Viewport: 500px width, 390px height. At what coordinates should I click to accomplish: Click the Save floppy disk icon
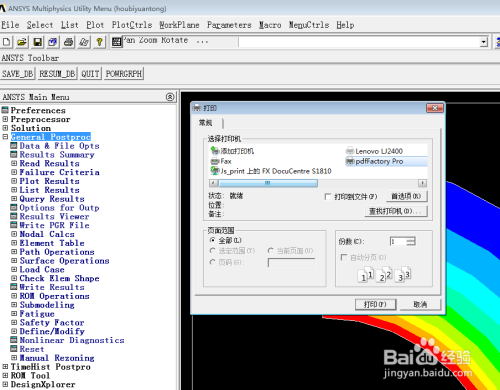point(37,42)
